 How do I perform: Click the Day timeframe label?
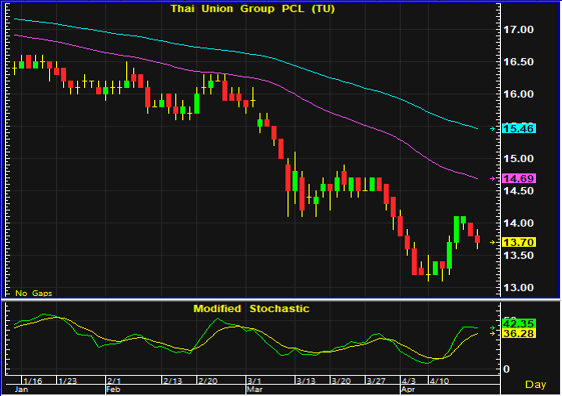[x=535, y=385]
